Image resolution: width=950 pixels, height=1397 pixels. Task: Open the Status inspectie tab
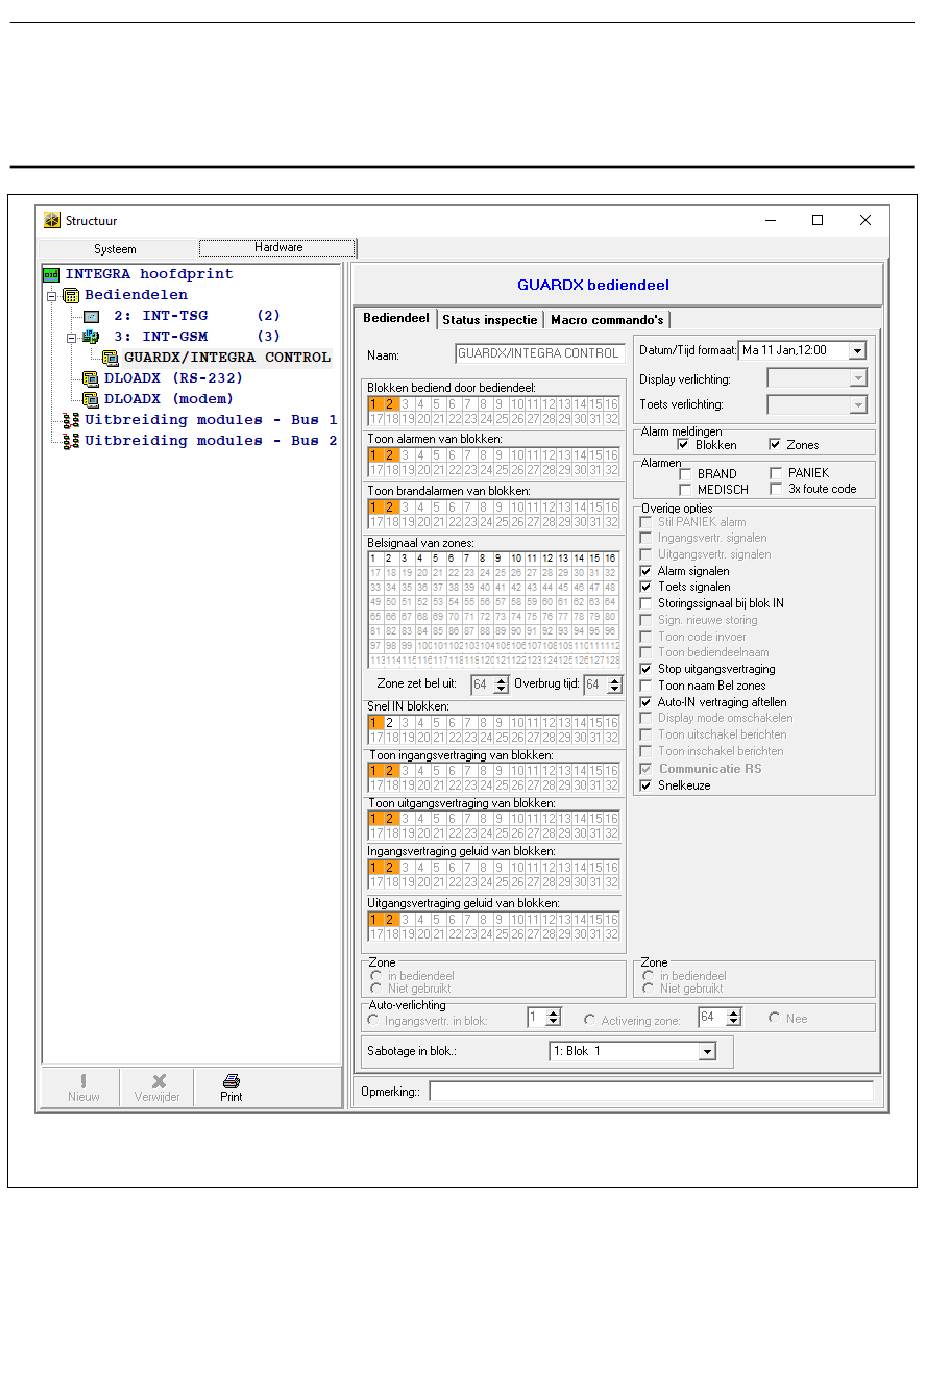point(490,320)
